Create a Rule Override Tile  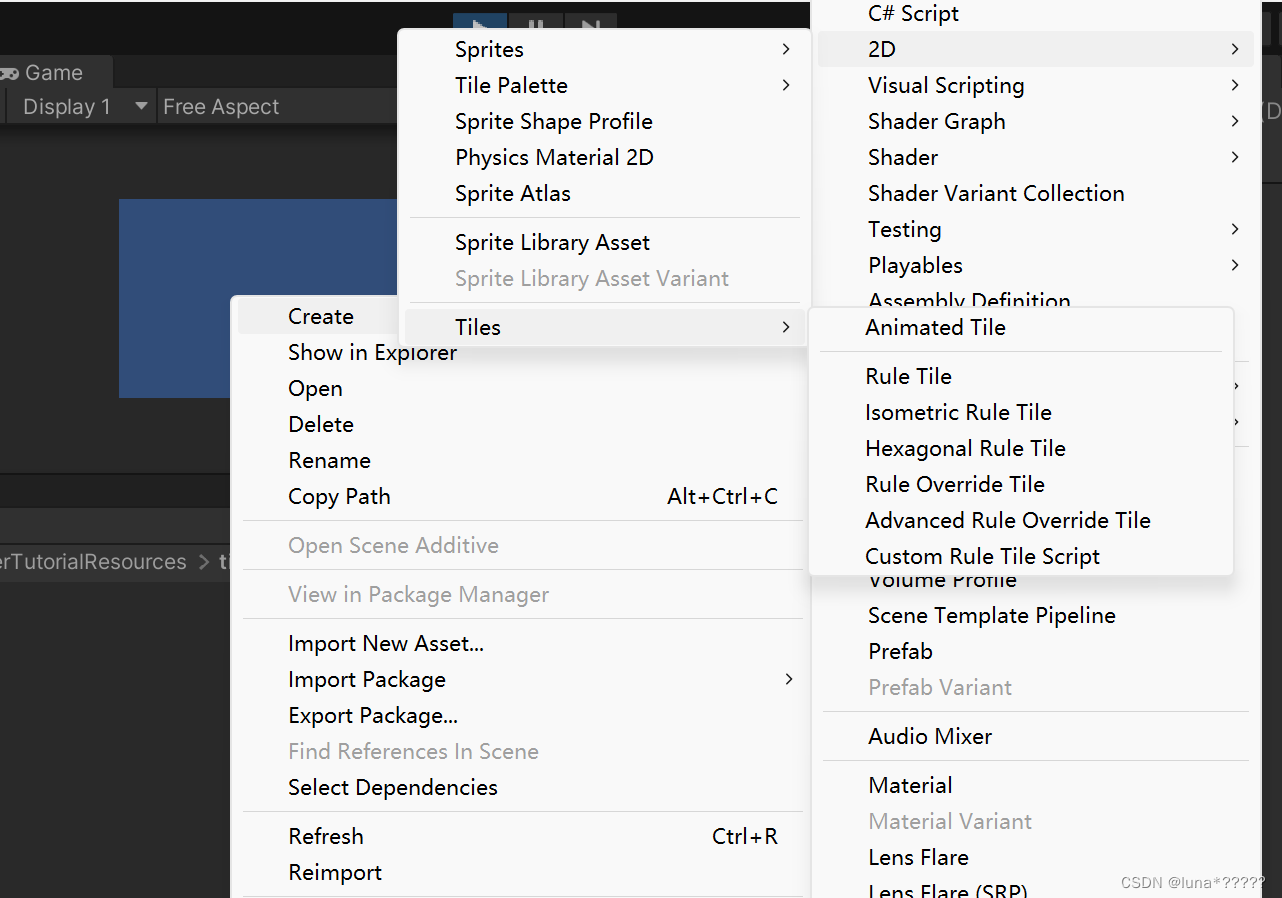point(1021,485)
